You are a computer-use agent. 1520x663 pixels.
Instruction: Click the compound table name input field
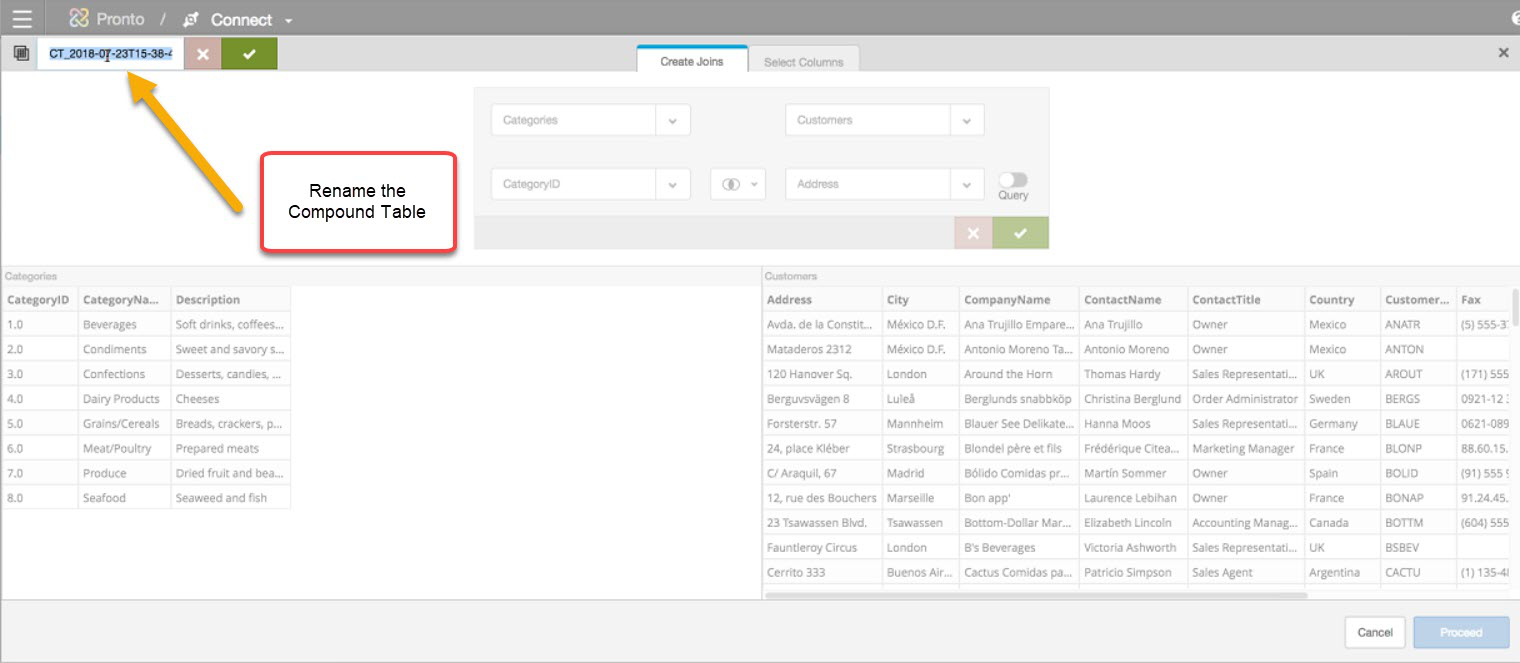tap(110, 54)
